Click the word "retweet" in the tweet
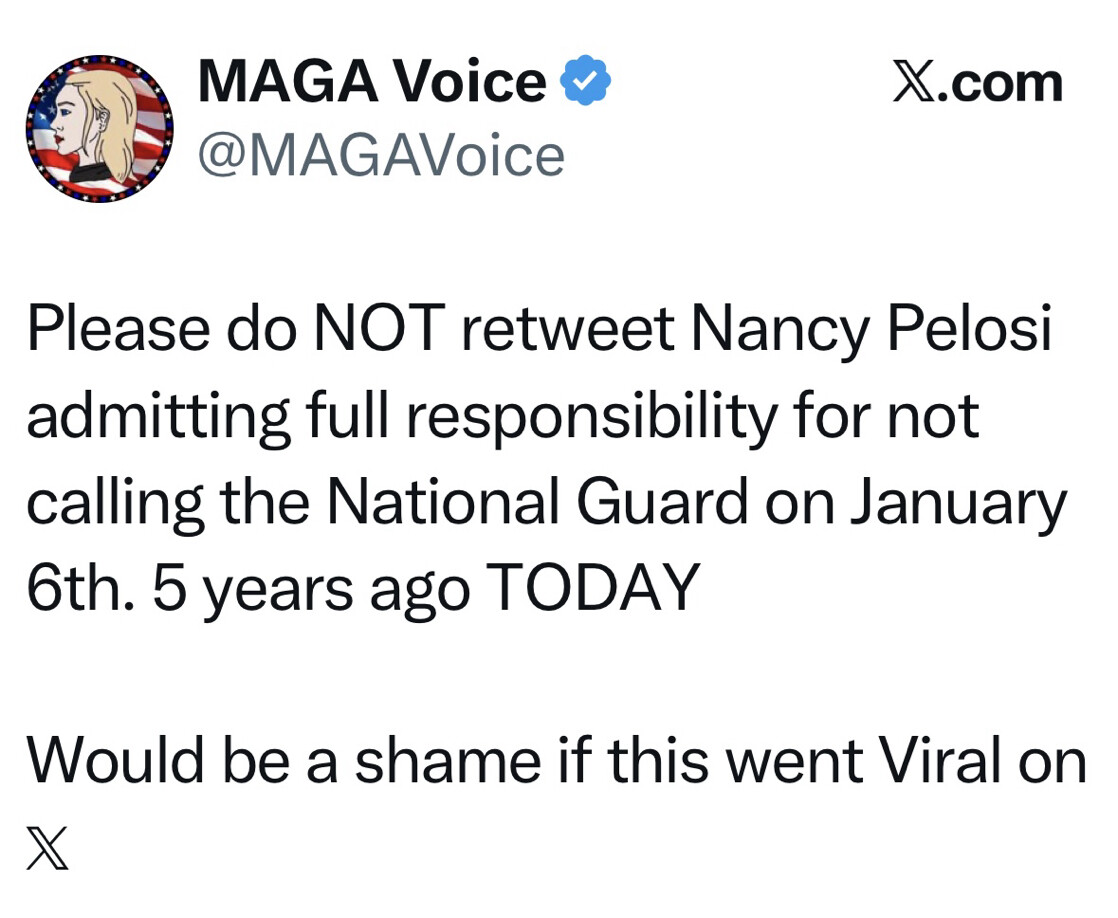 [x=567, y=330]
